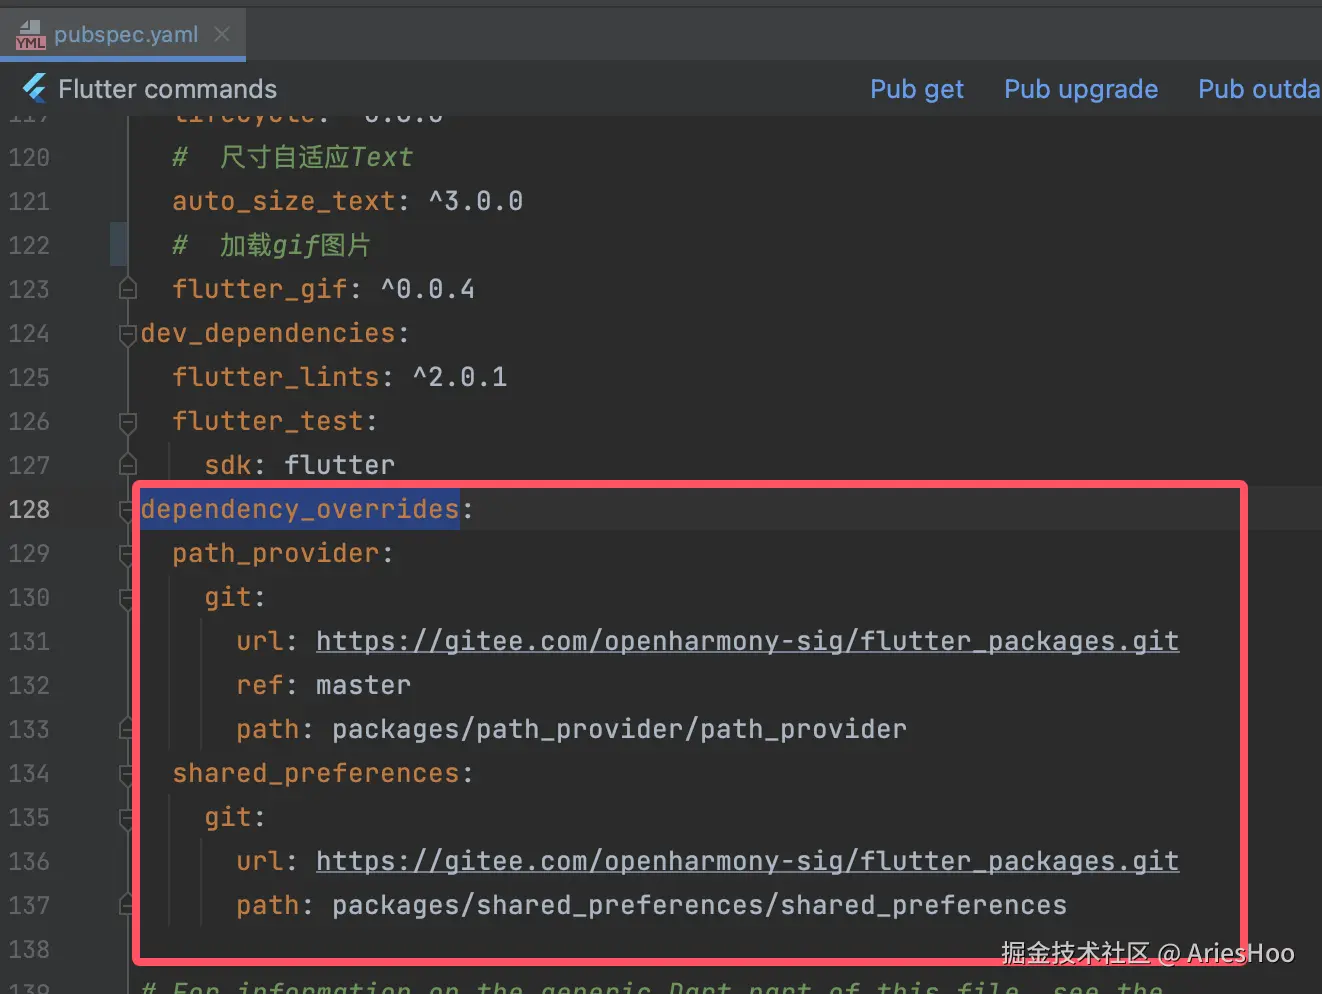Click the YML file icon on tab
The image size is (1322, 994).
[31, 35]
